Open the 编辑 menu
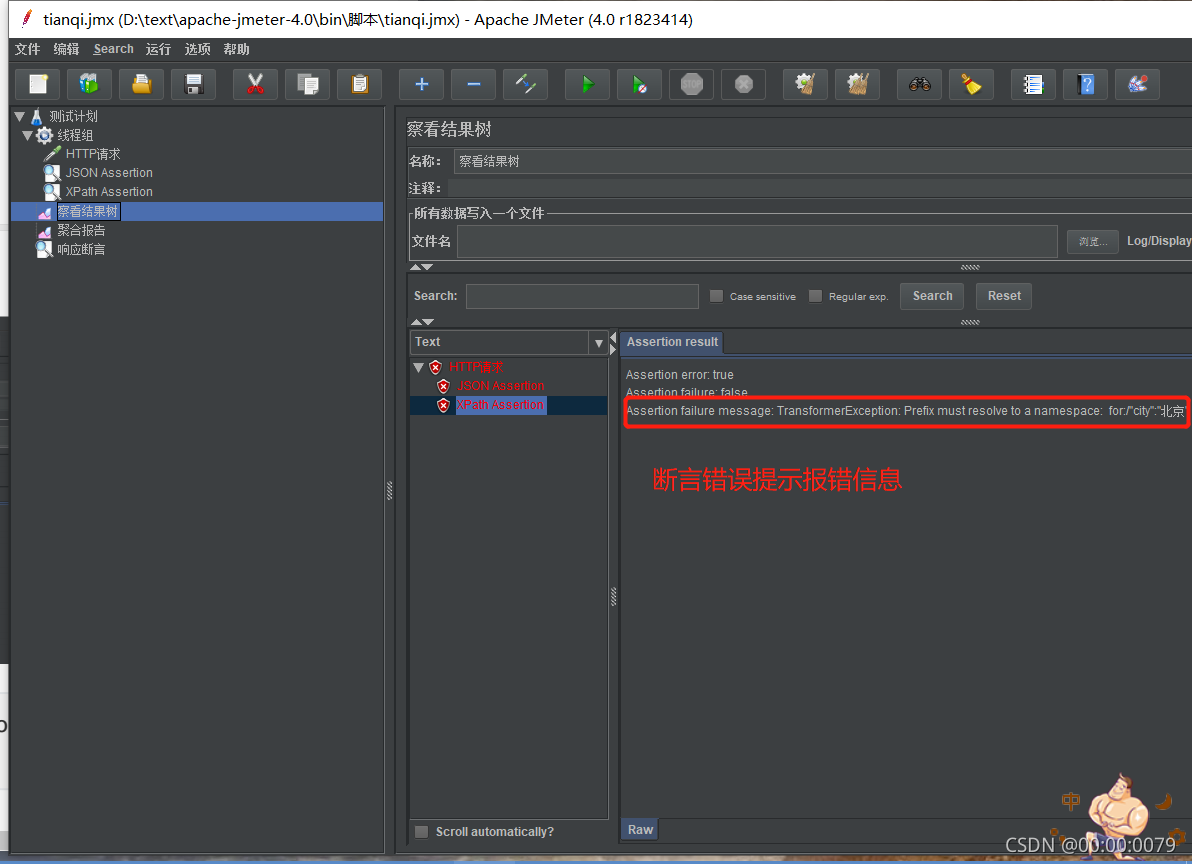1192x864 pixels. coord(66,49)
